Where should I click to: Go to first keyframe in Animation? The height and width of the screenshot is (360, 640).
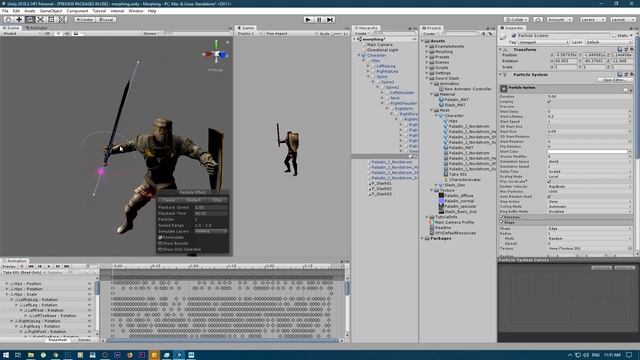tap(31, 266)
